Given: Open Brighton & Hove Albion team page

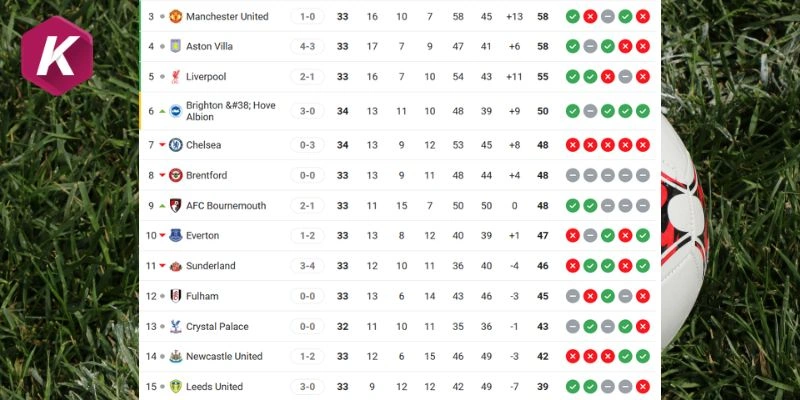Looking at the screenshot, I should [230, 111].
